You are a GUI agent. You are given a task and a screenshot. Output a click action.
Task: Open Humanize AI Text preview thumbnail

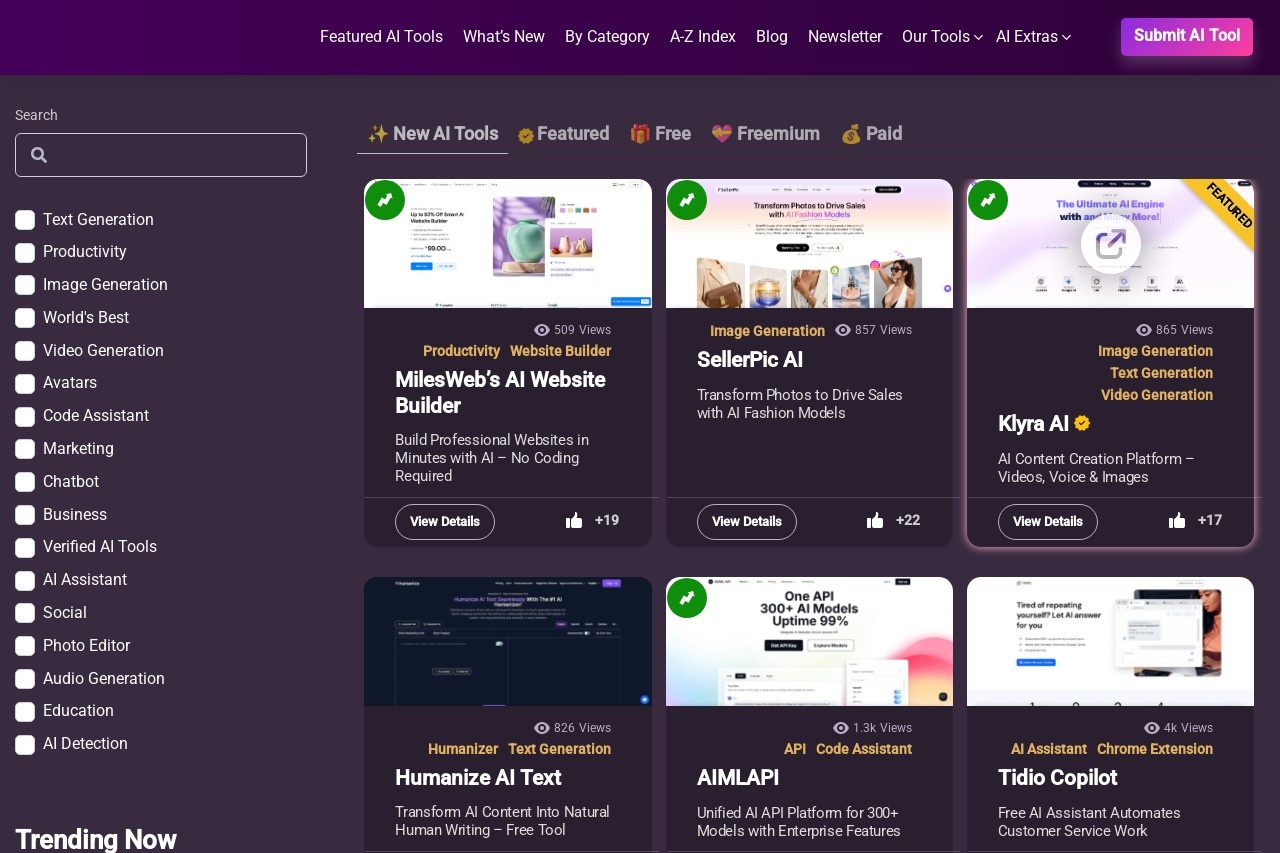(x=508, y=641)
